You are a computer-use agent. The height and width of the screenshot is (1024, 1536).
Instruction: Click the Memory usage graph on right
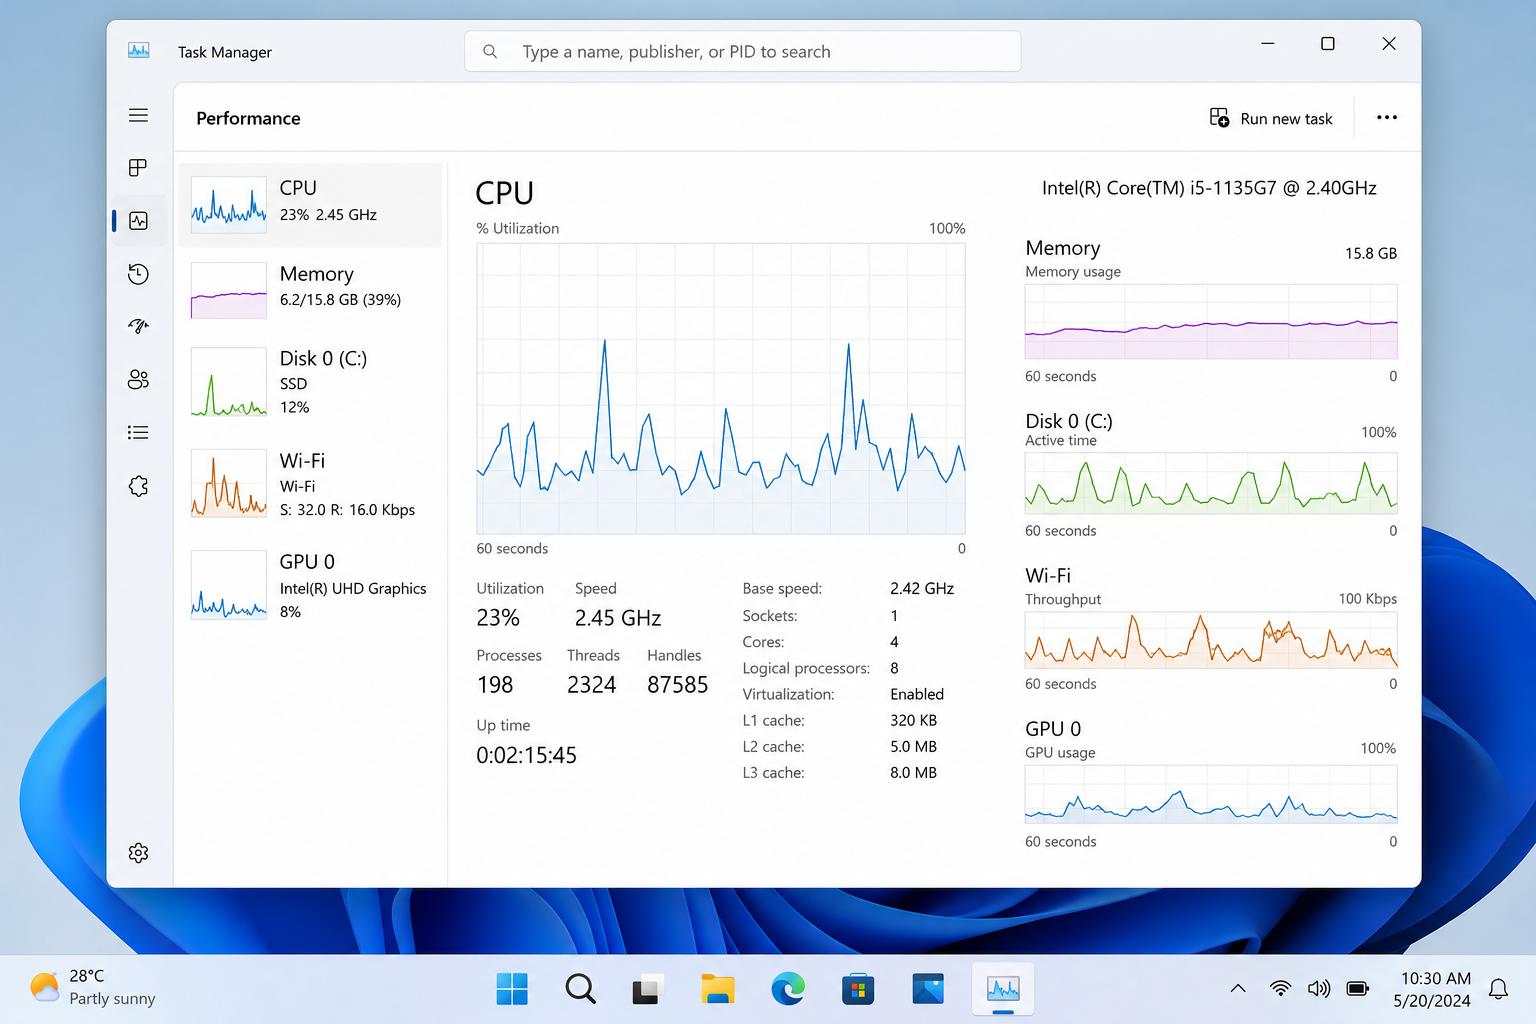tap(1211, 322)
